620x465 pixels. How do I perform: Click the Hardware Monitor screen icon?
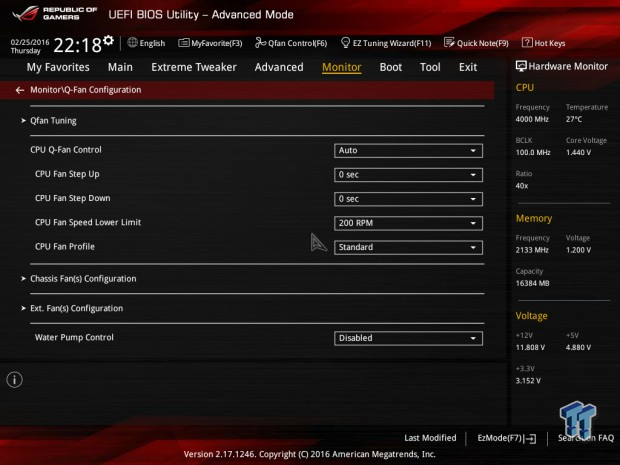tap(521, 66)
